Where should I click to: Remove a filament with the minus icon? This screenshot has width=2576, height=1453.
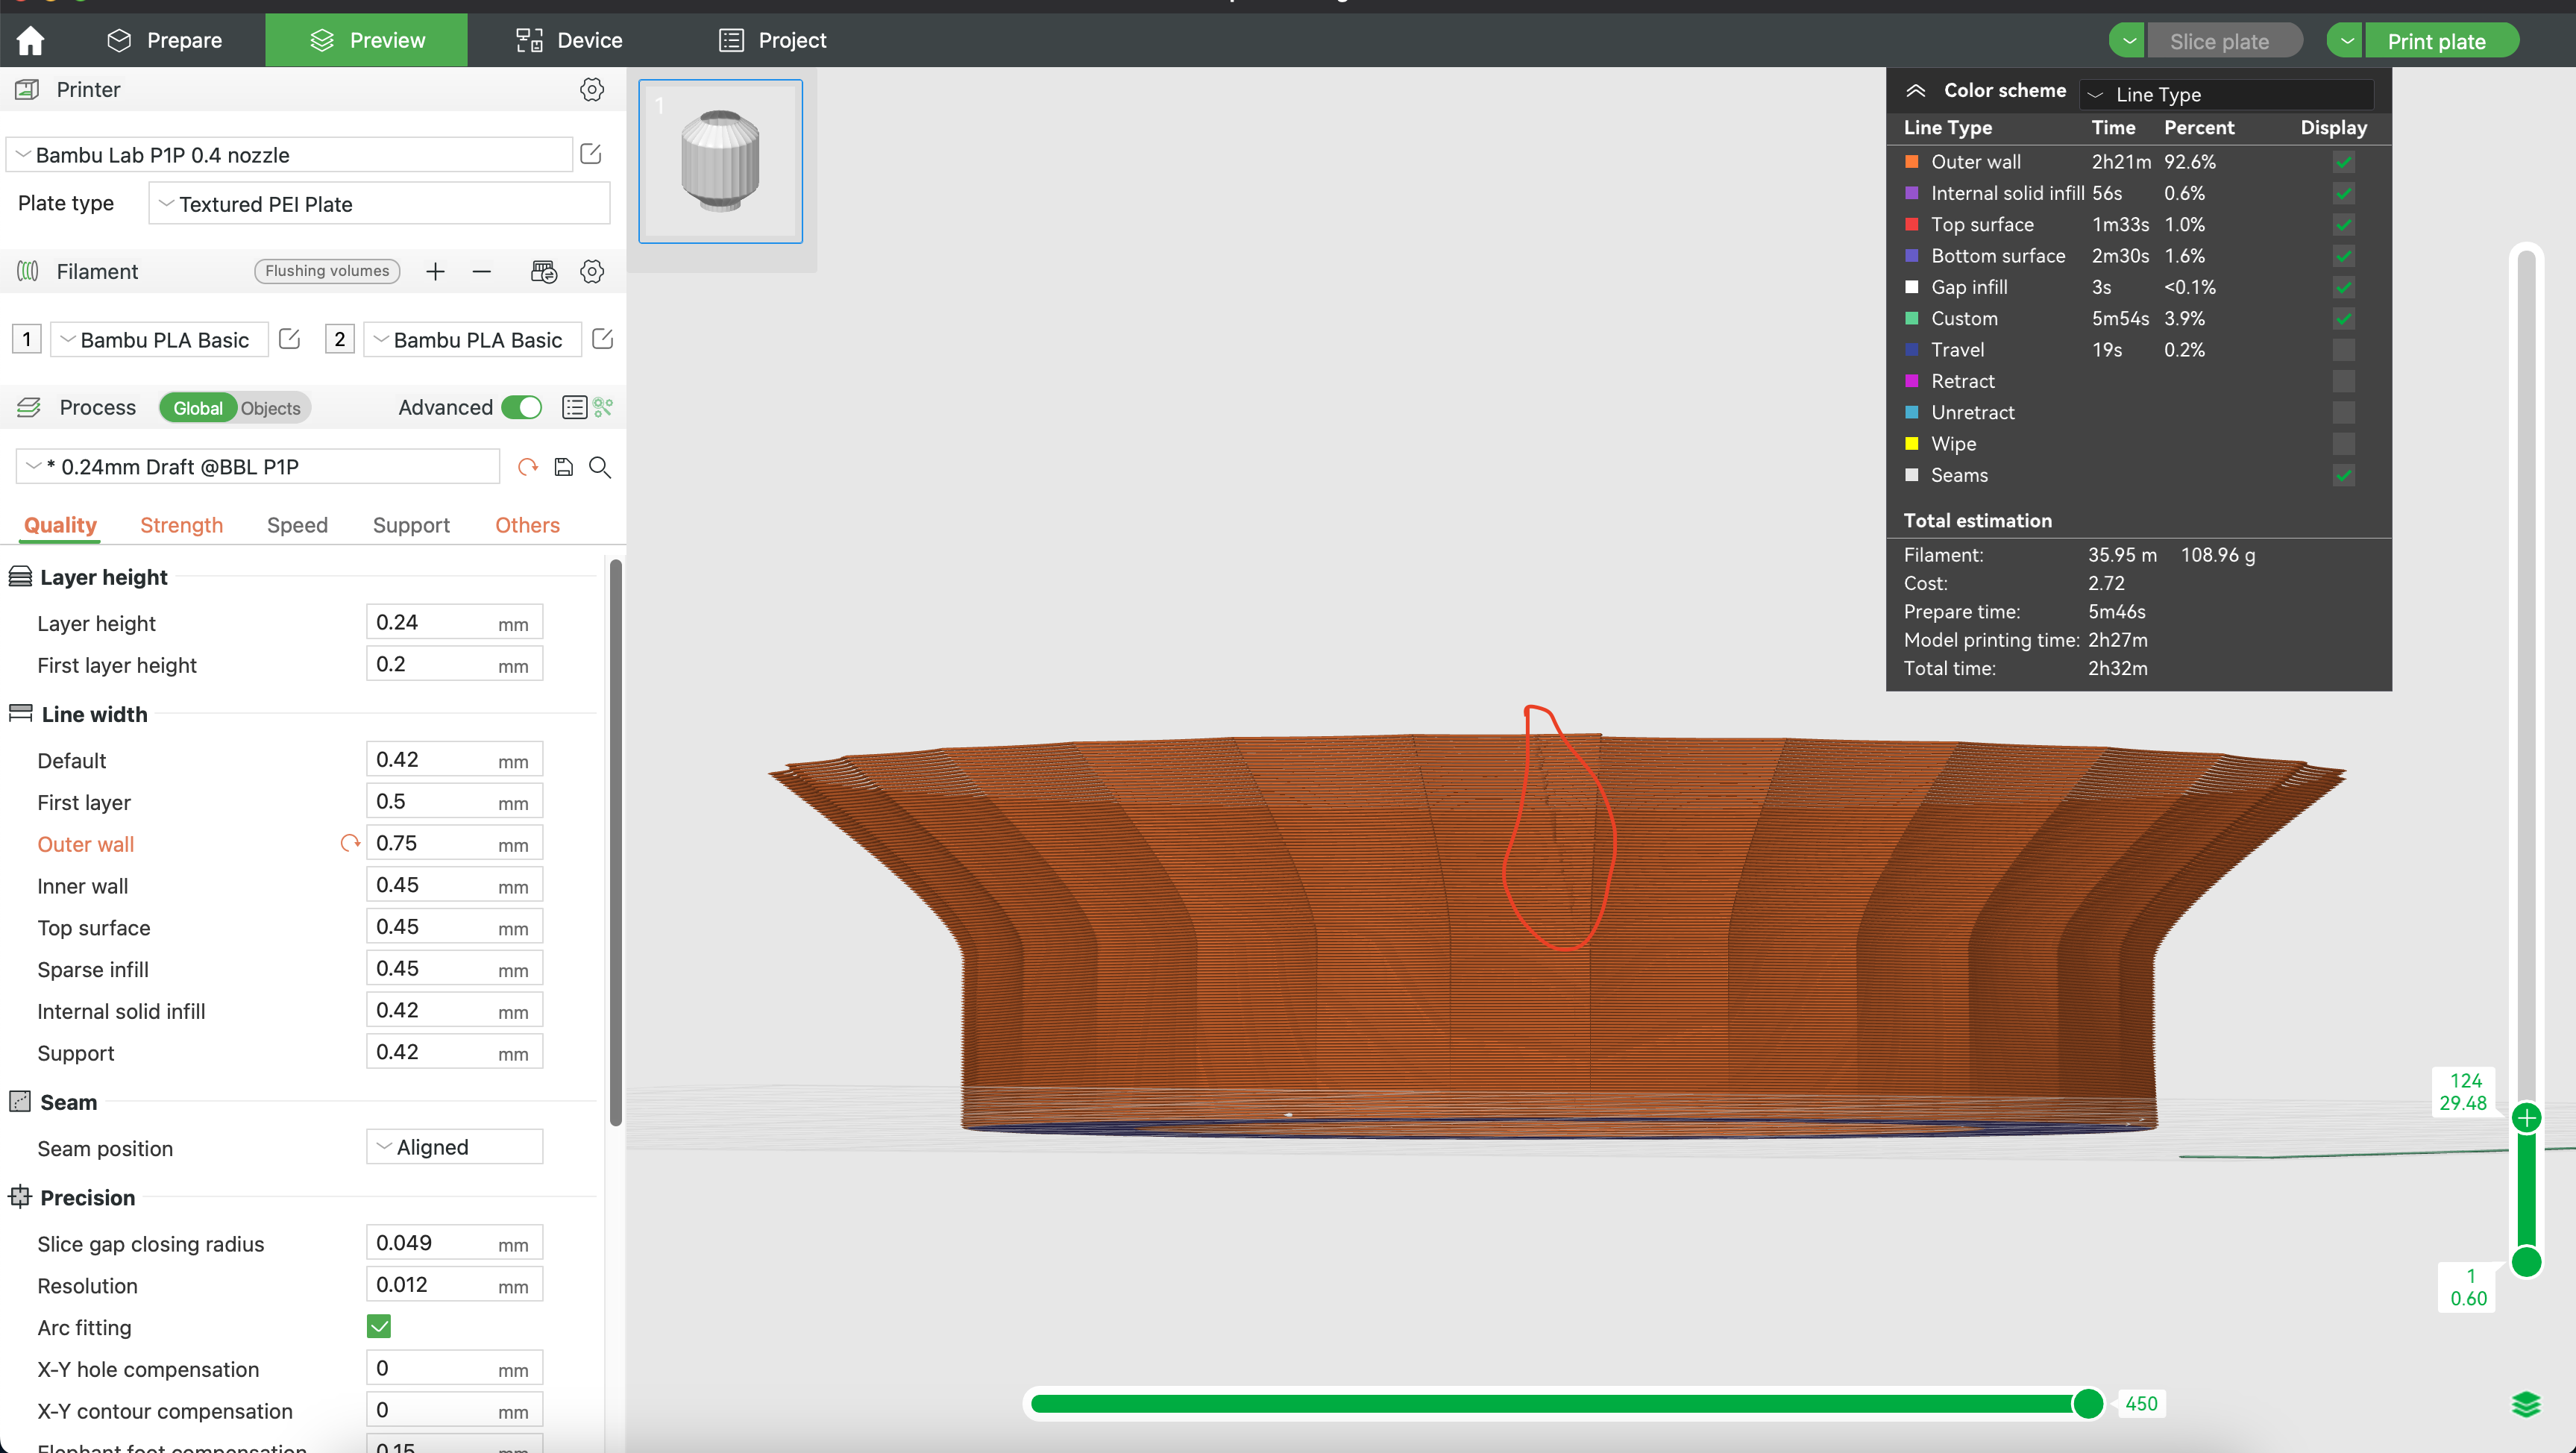(482, 271)
